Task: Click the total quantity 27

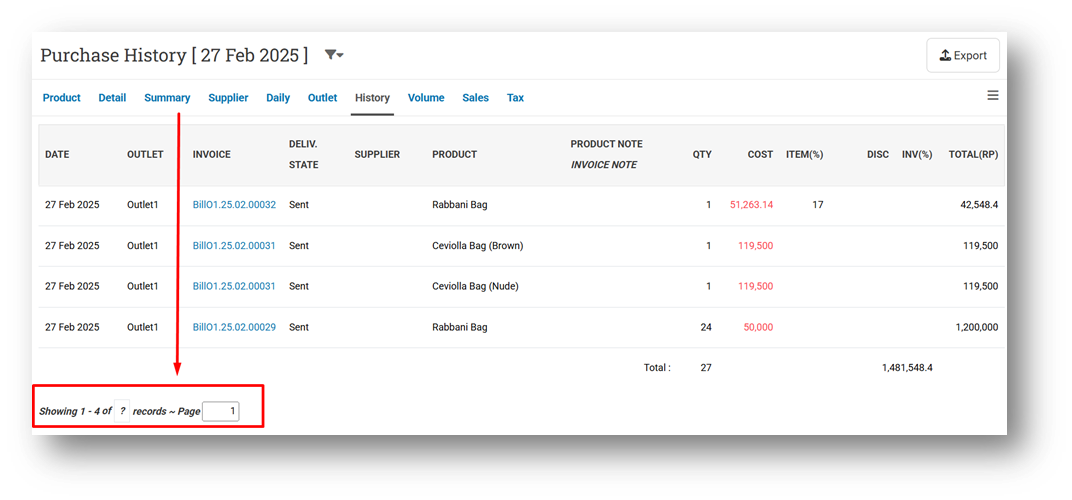Action: [706, 367]
